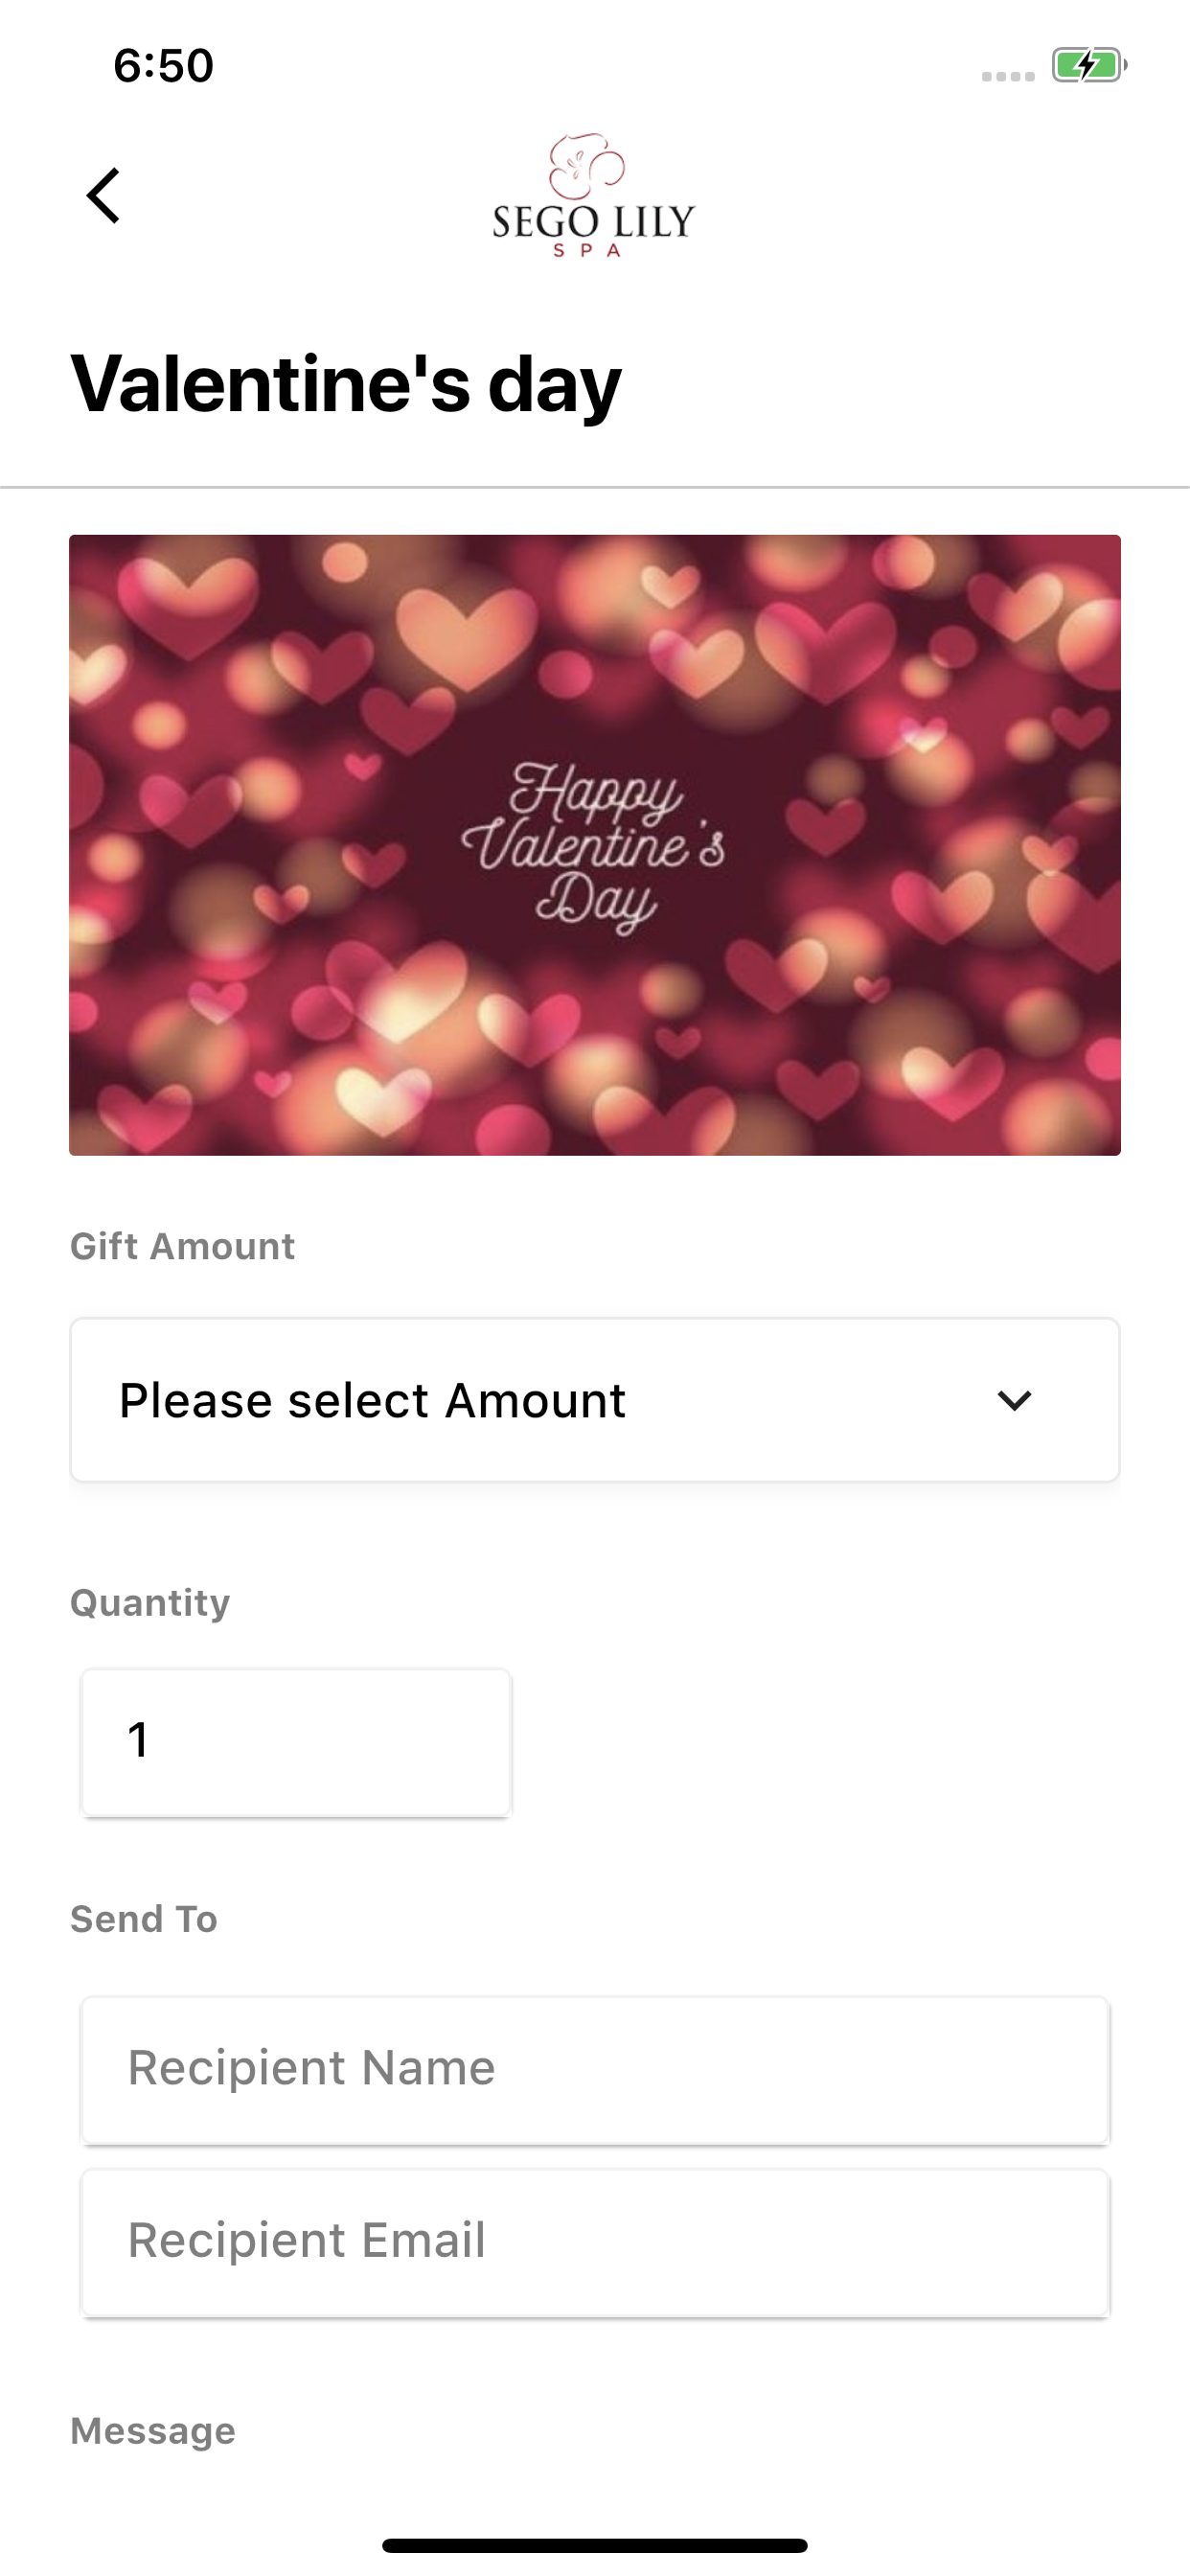
Task: Tap the battery charging icon
Action: coord(1089,65)
